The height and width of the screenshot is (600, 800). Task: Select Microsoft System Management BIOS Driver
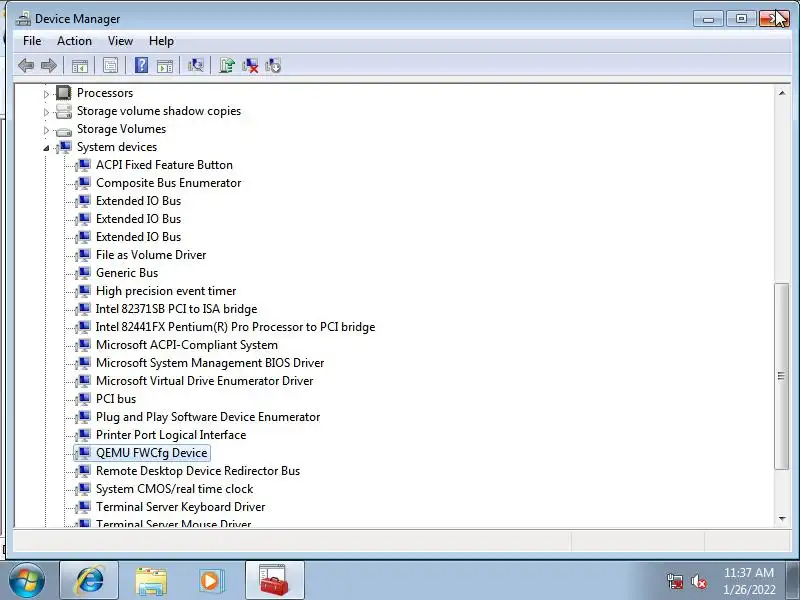[x=210, y=363]
